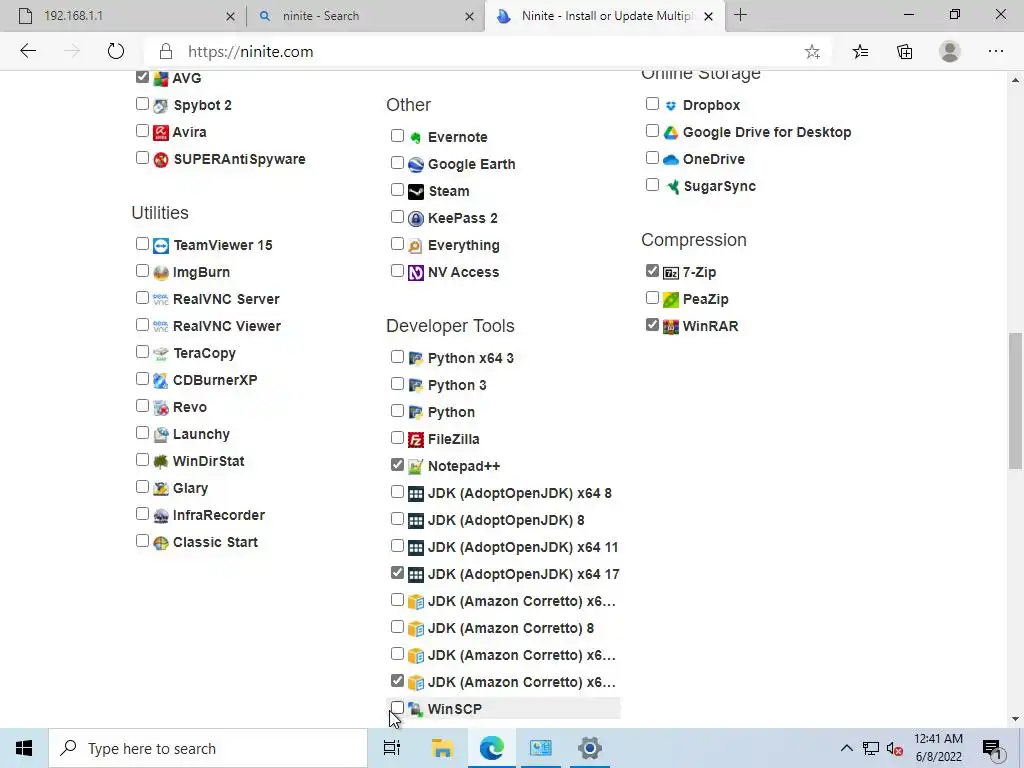
Task: Open the browser profile menu
Action: click(x=950, y=52)
